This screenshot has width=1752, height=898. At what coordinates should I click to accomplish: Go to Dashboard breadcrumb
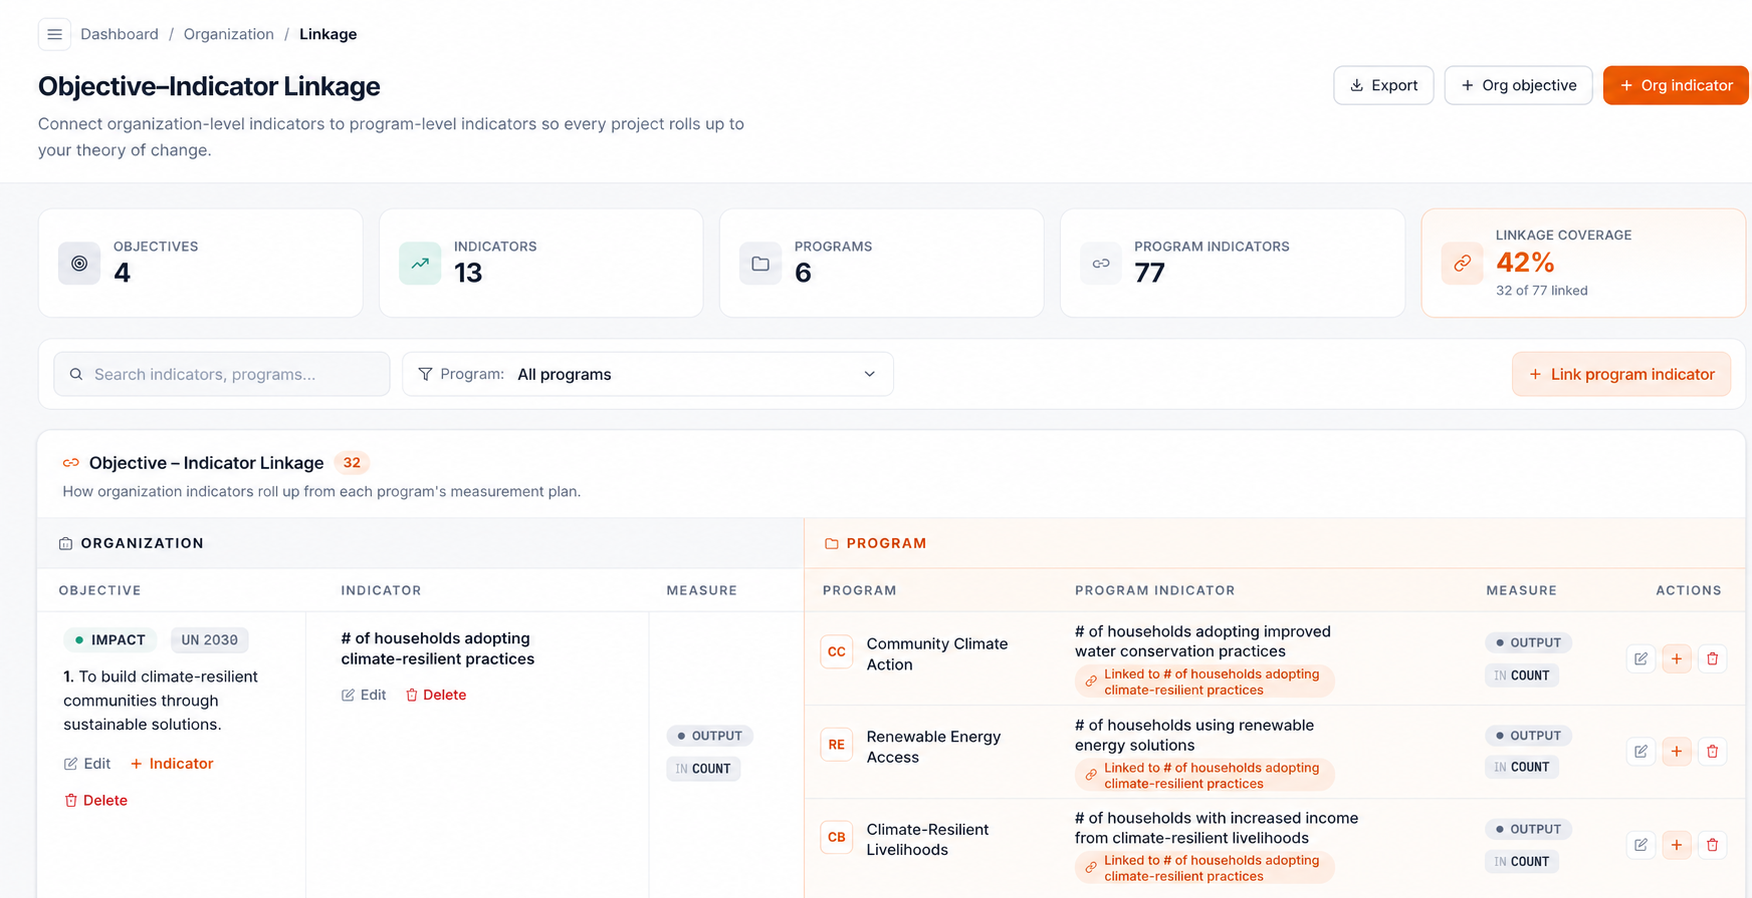tap(119, 34)
